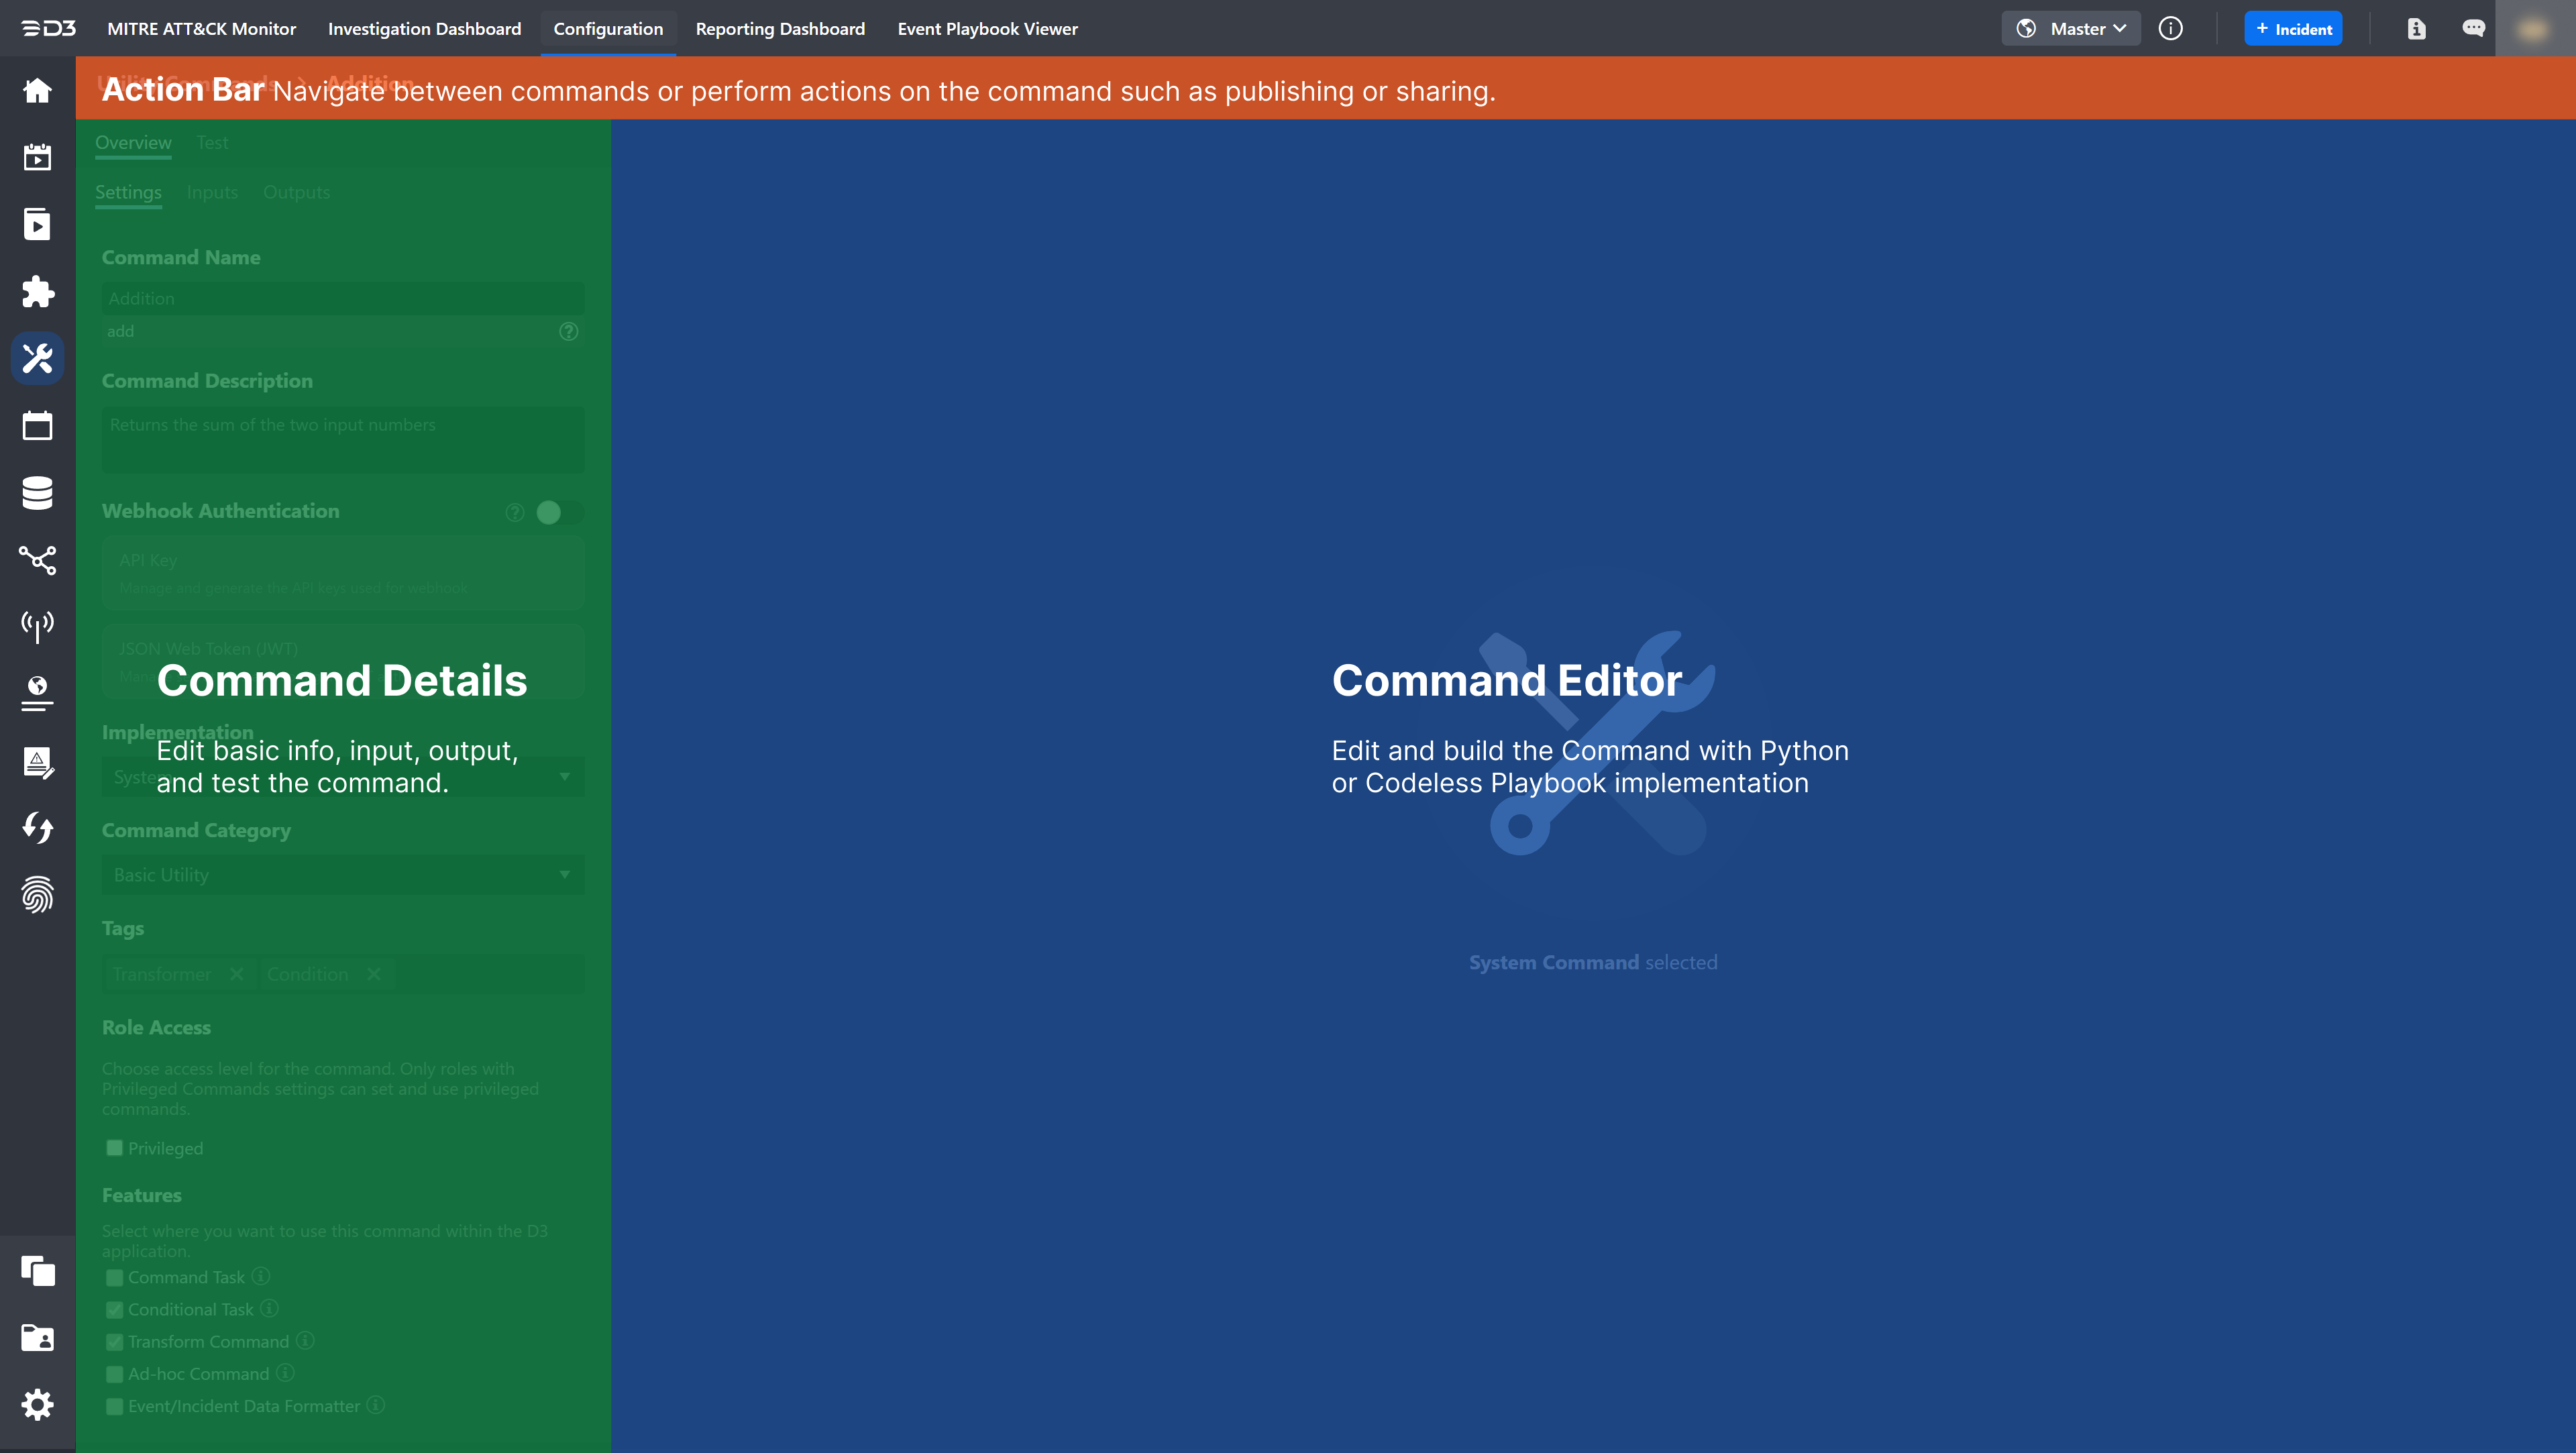Enable the Command Task checkbox
Viewport: 2576px width, 1453px height.
(x=115, y=1277)
